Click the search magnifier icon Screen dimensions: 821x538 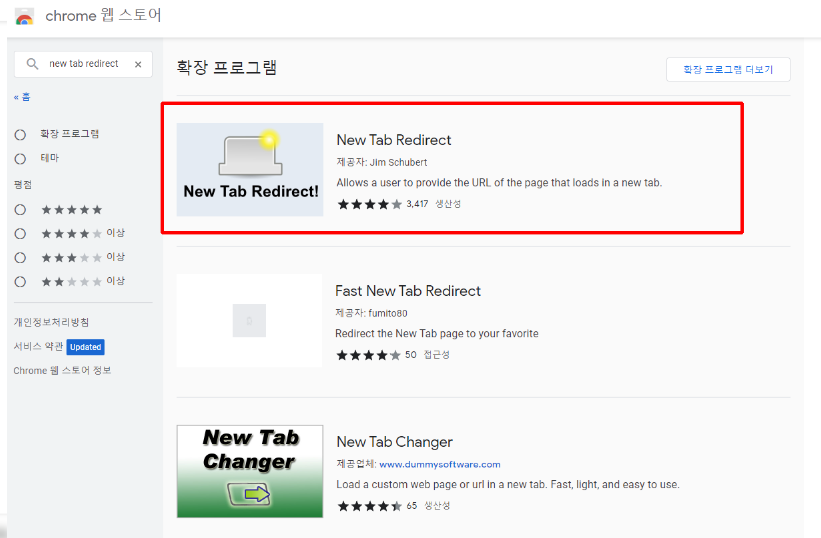[32, 64]
